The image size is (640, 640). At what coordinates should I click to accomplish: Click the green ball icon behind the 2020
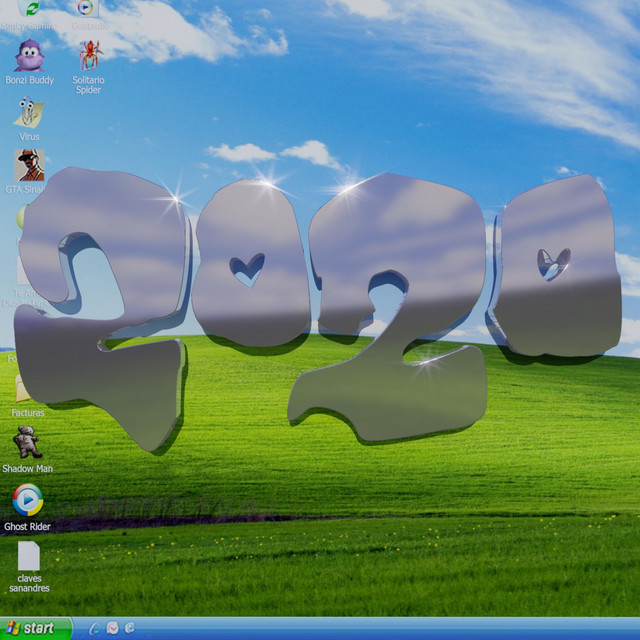coord(20,217)
